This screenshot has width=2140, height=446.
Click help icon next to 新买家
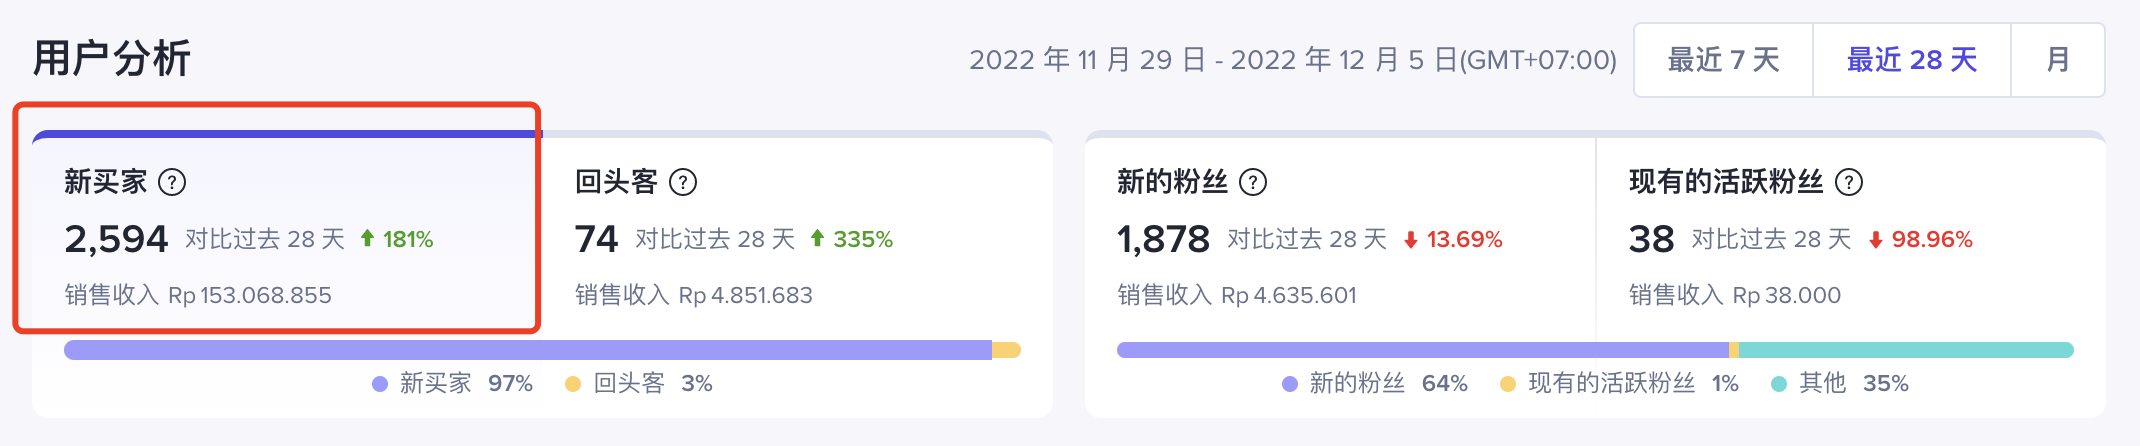pos(172,182)
